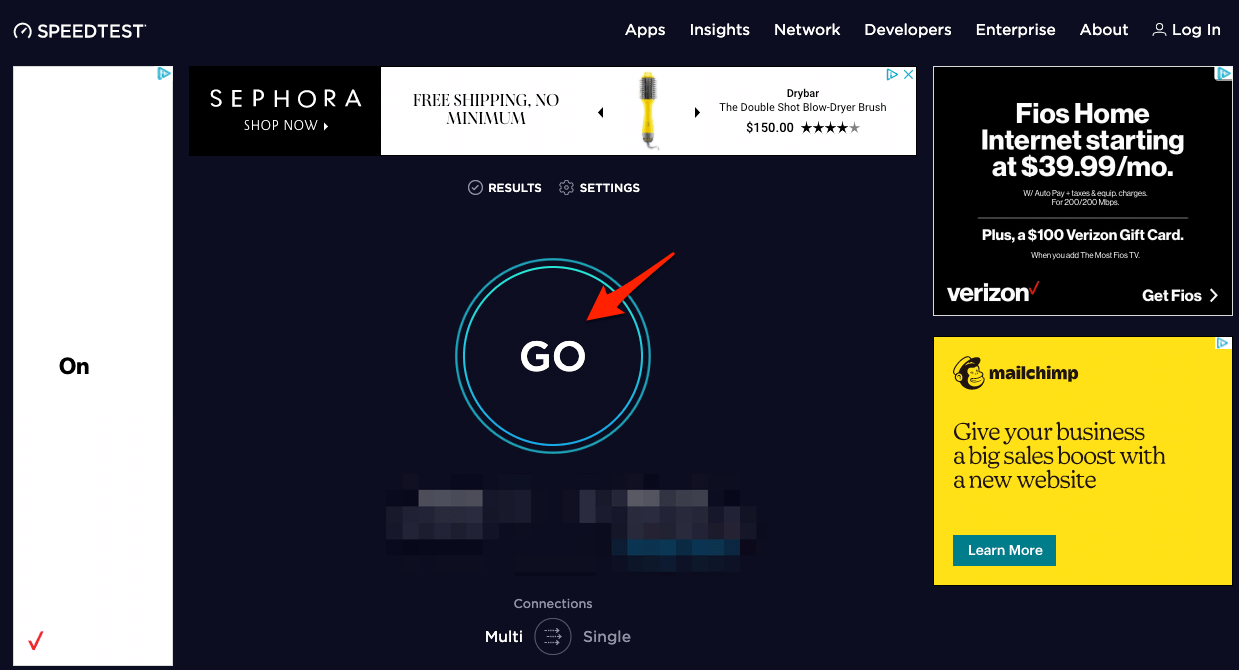
Task: Select Multi connection mode
Action: [503, 636]
